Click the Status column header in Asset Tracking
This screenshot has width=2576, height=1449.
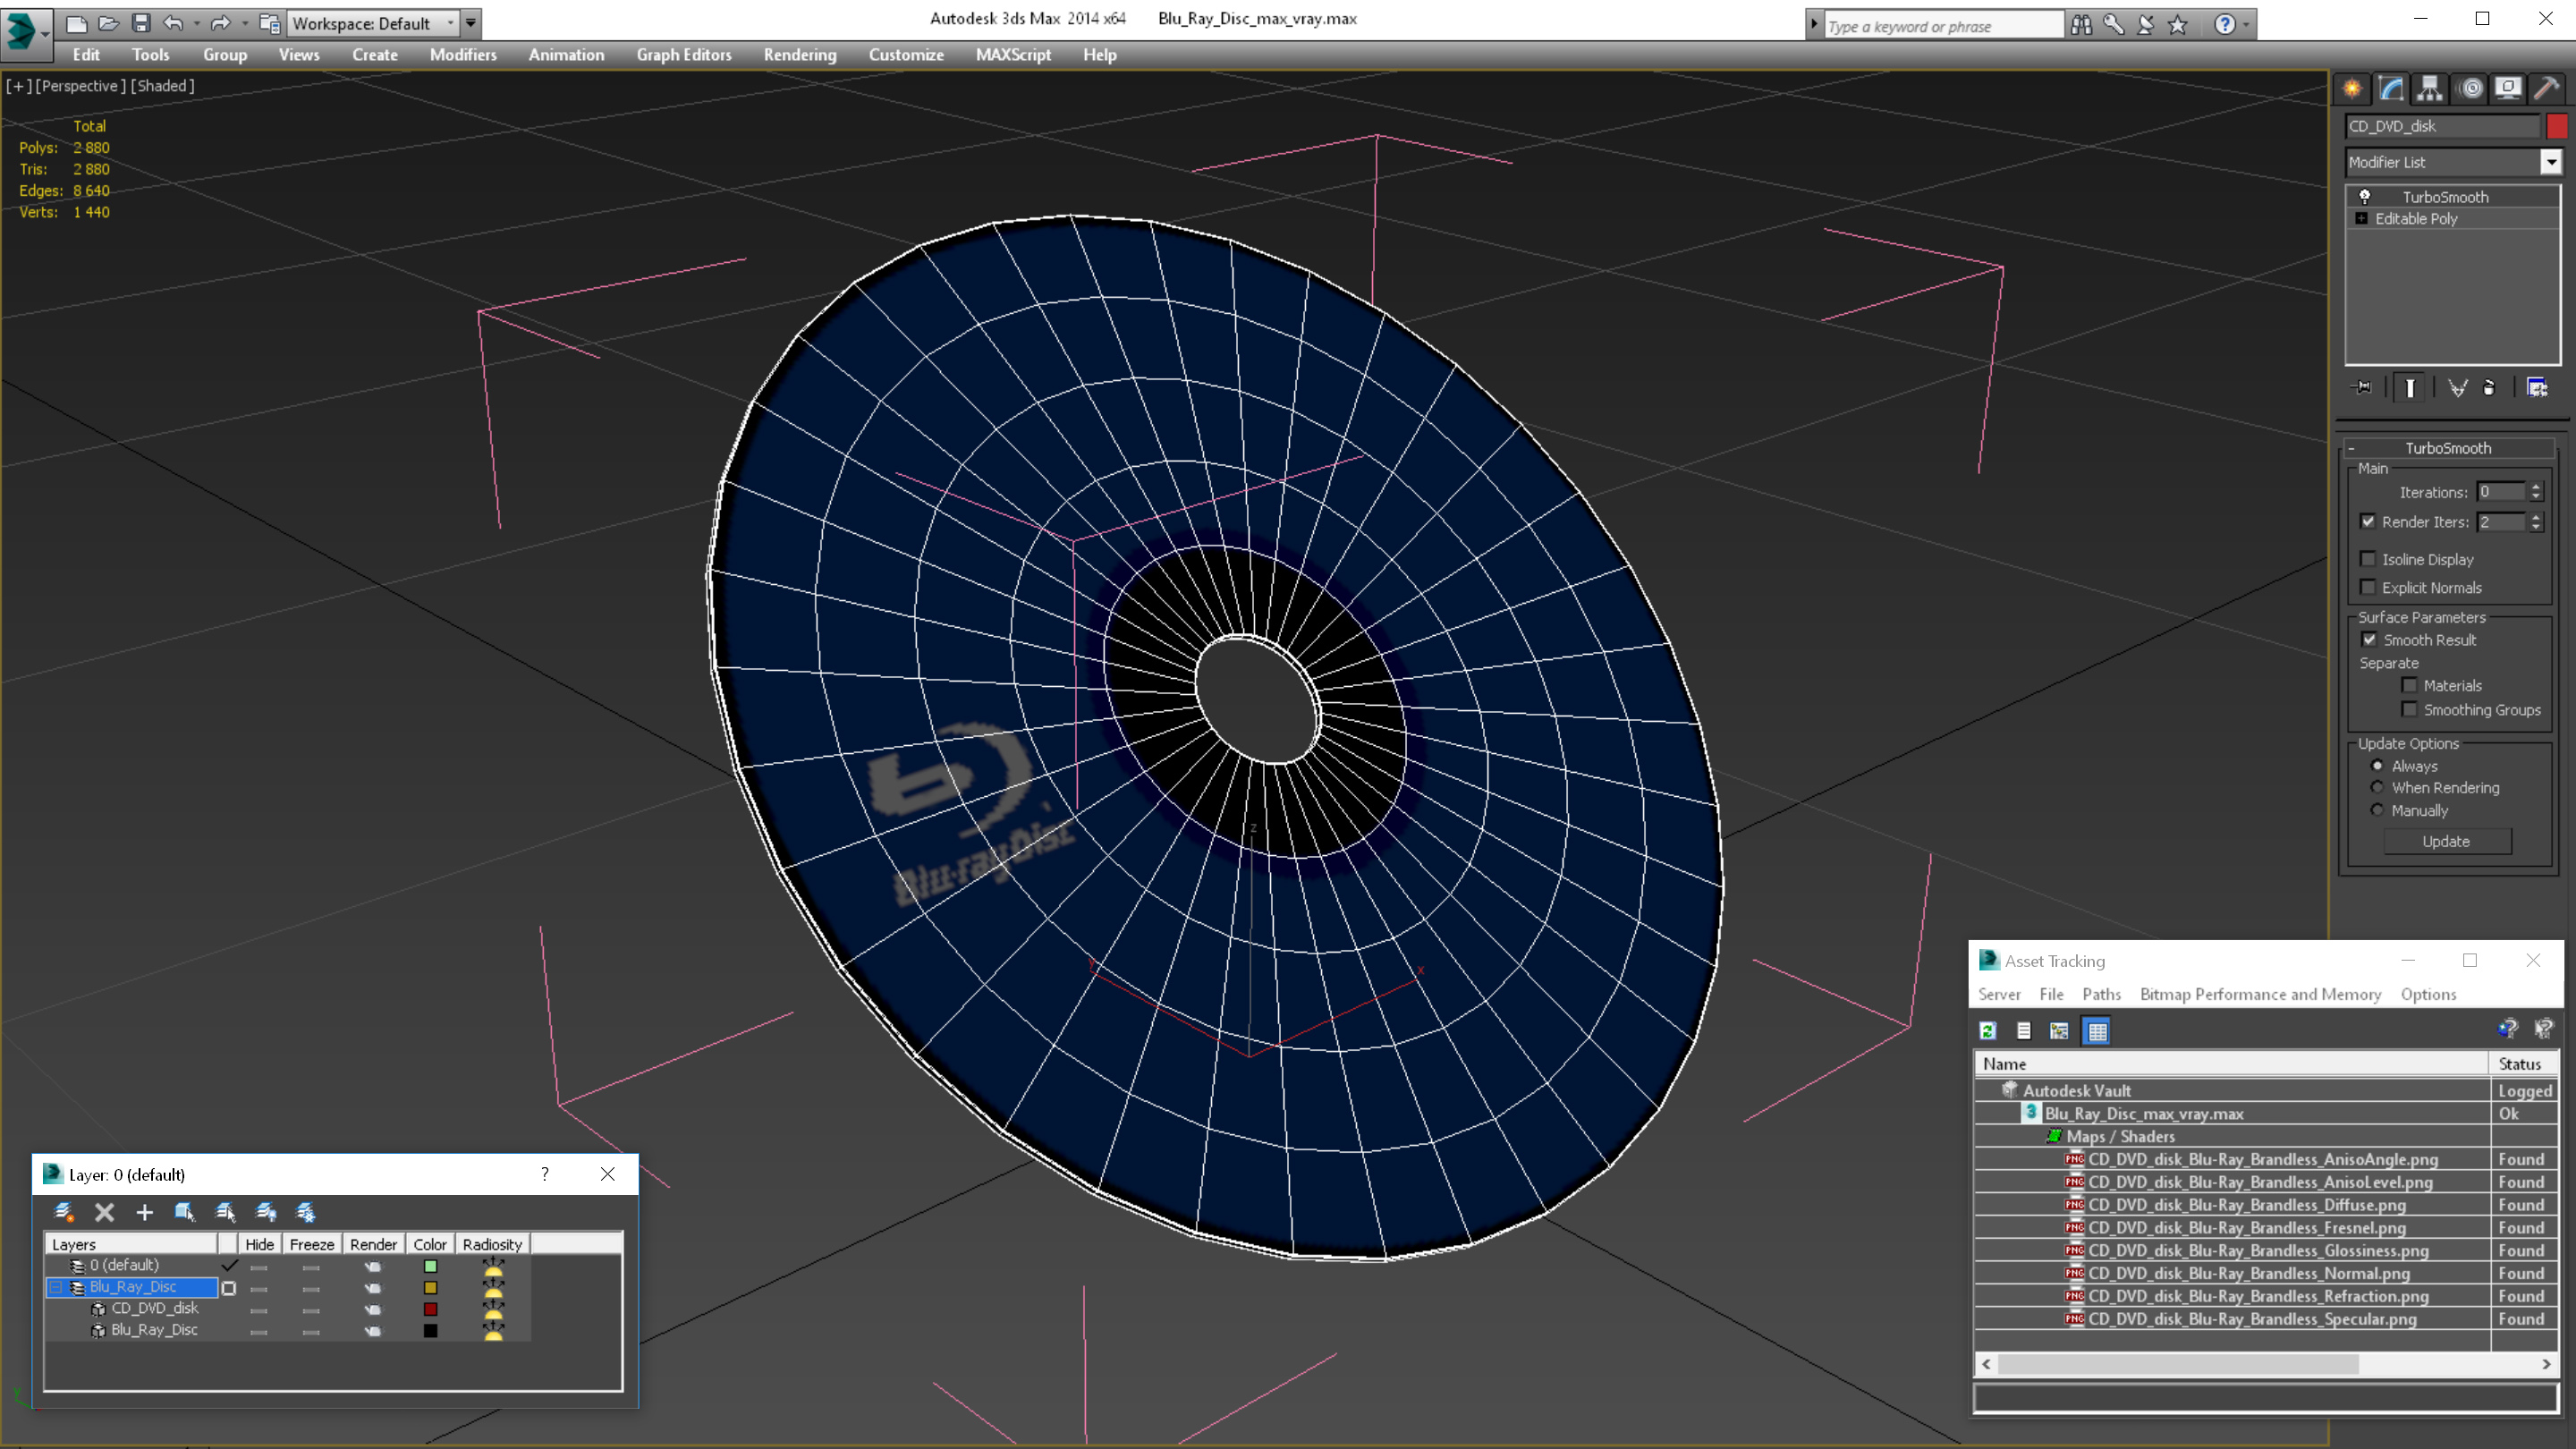coord(2522,1064)
